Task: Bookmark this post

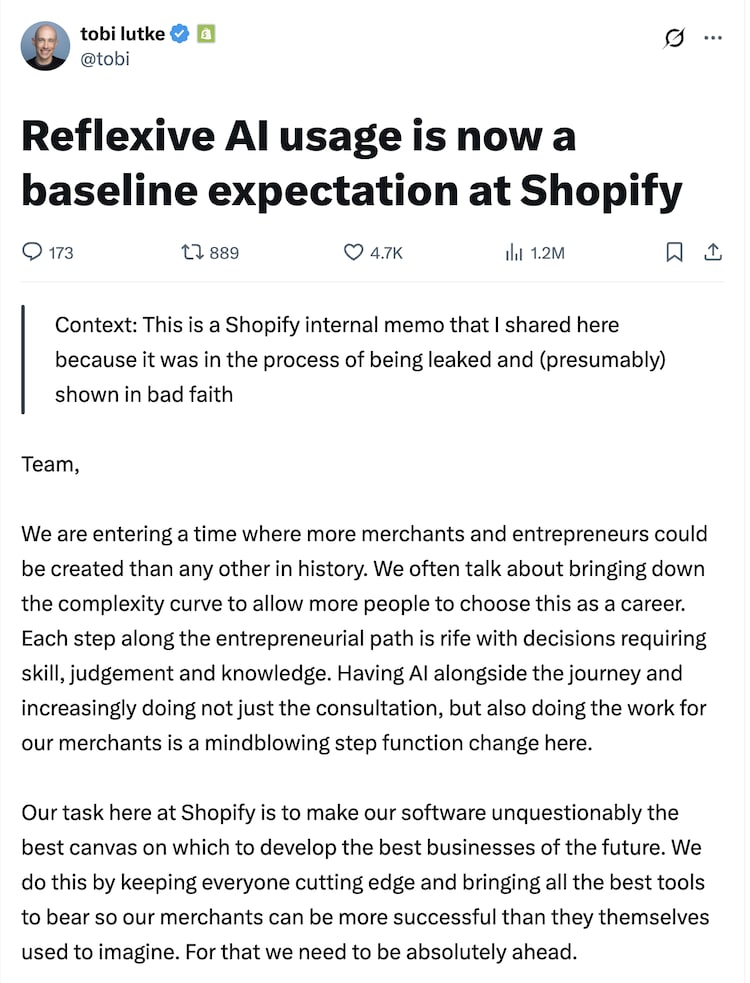Action: point(675,252)
